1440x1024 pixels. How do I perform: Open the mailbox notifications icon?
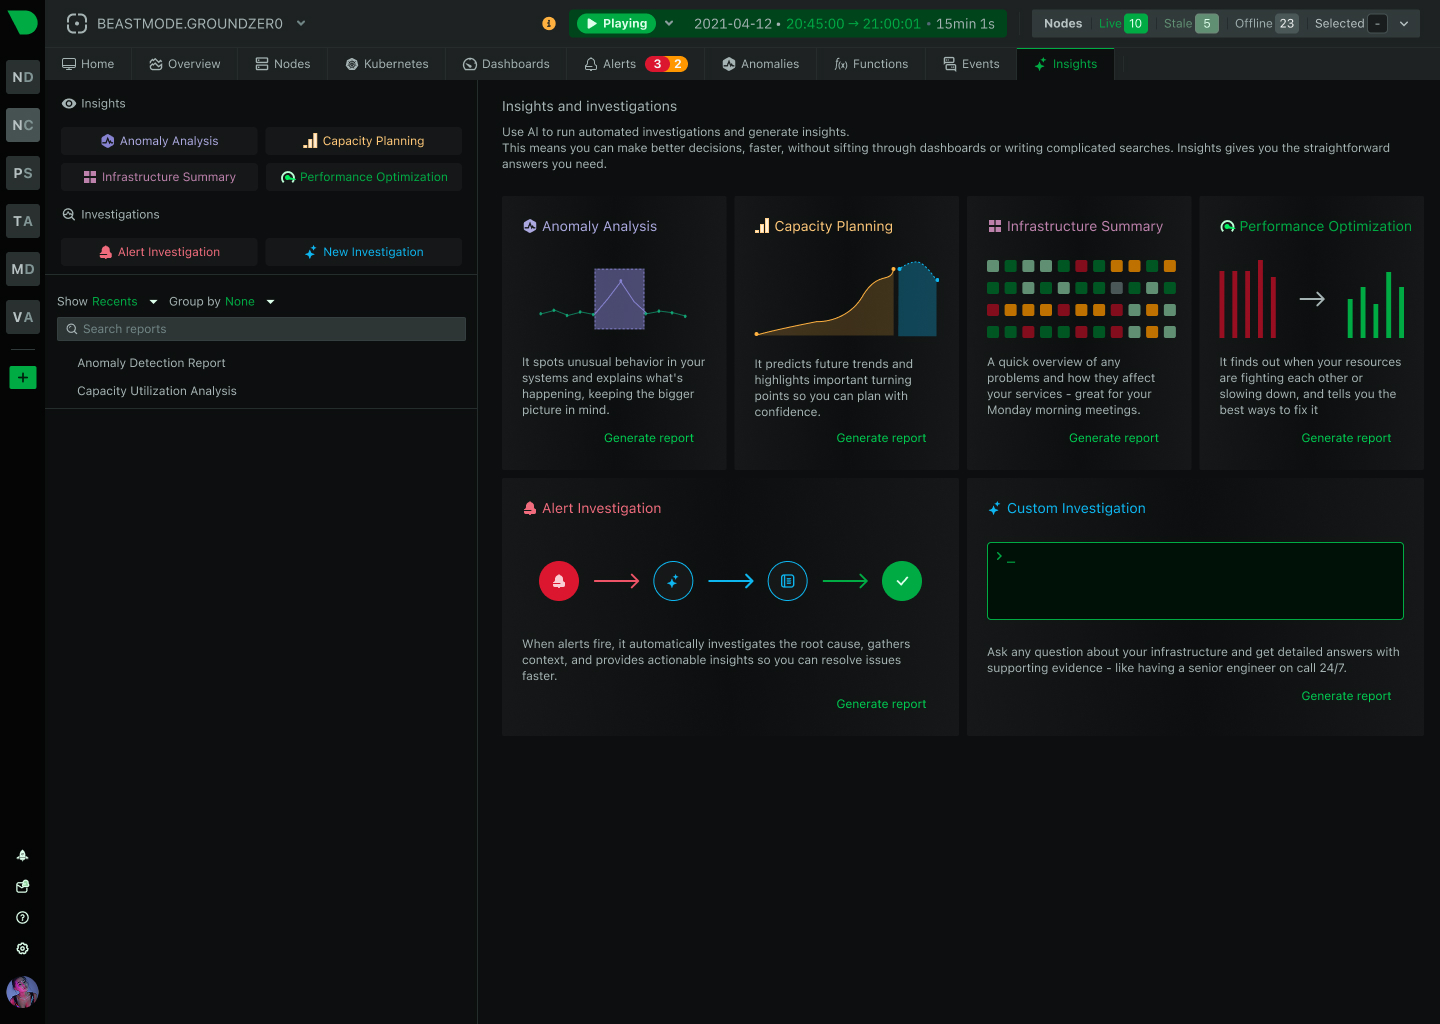pos(22,886)
